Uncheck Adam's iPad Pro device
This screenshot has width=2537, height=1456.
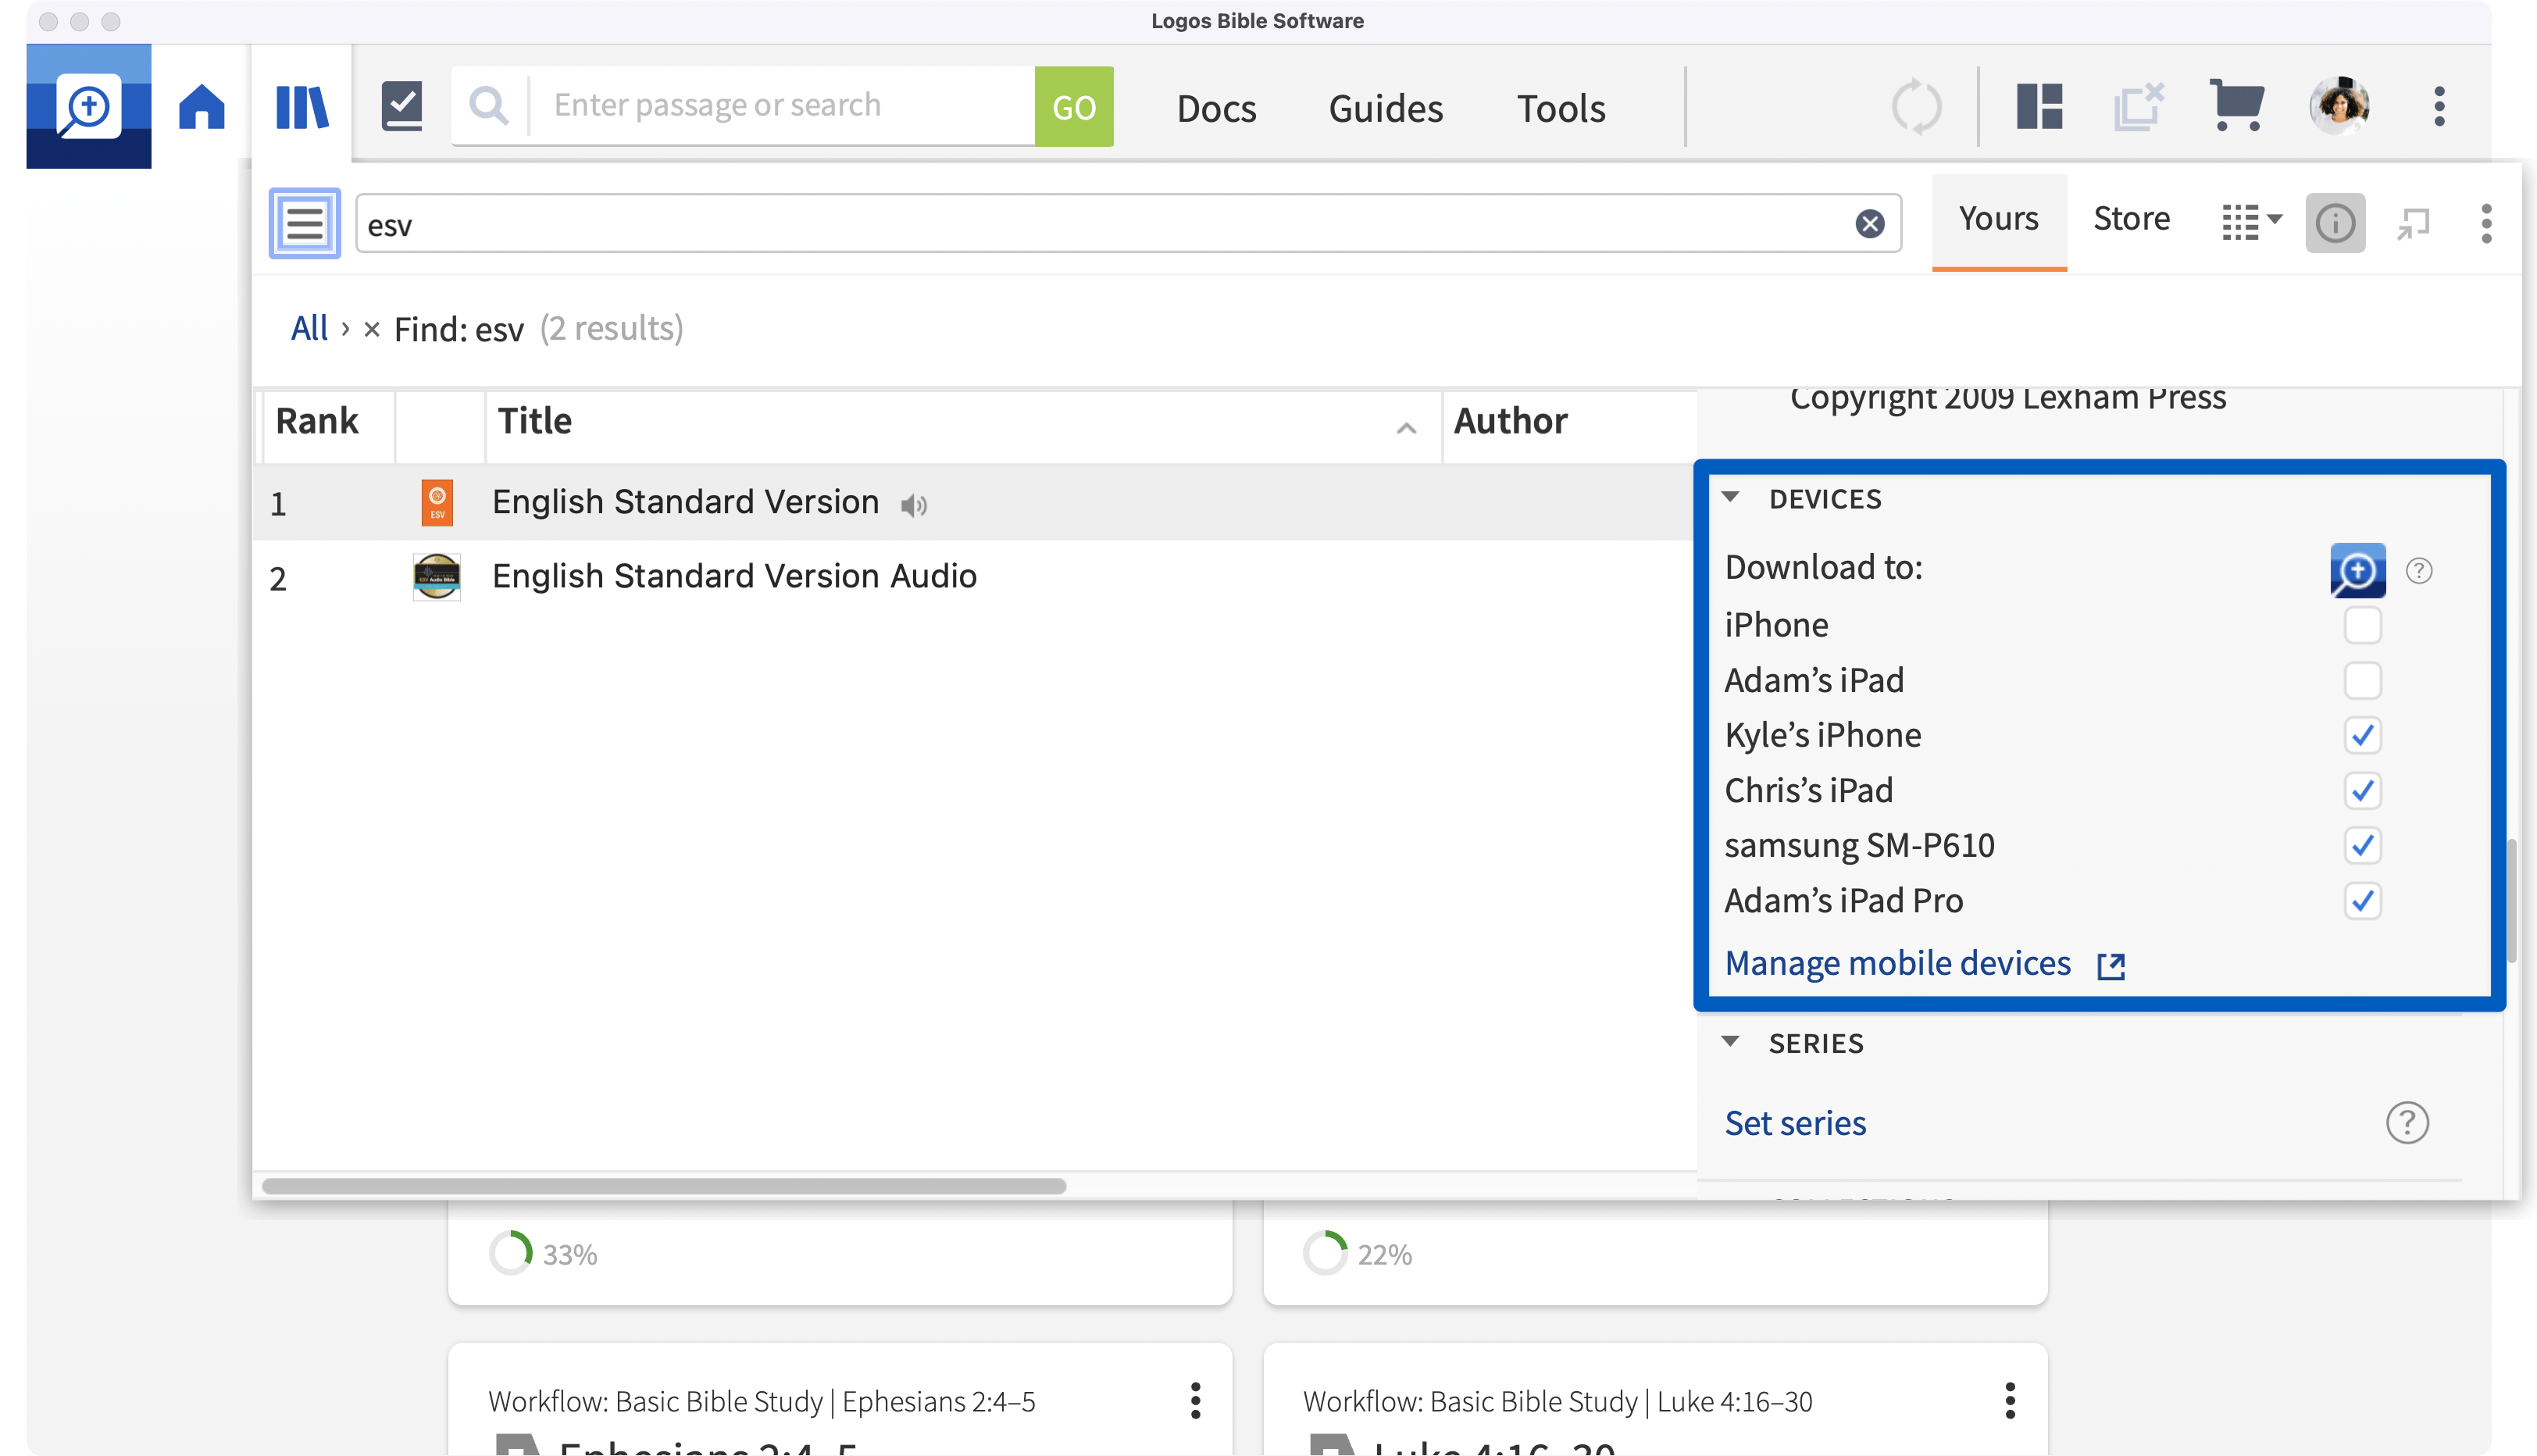tap(2362, 901)
